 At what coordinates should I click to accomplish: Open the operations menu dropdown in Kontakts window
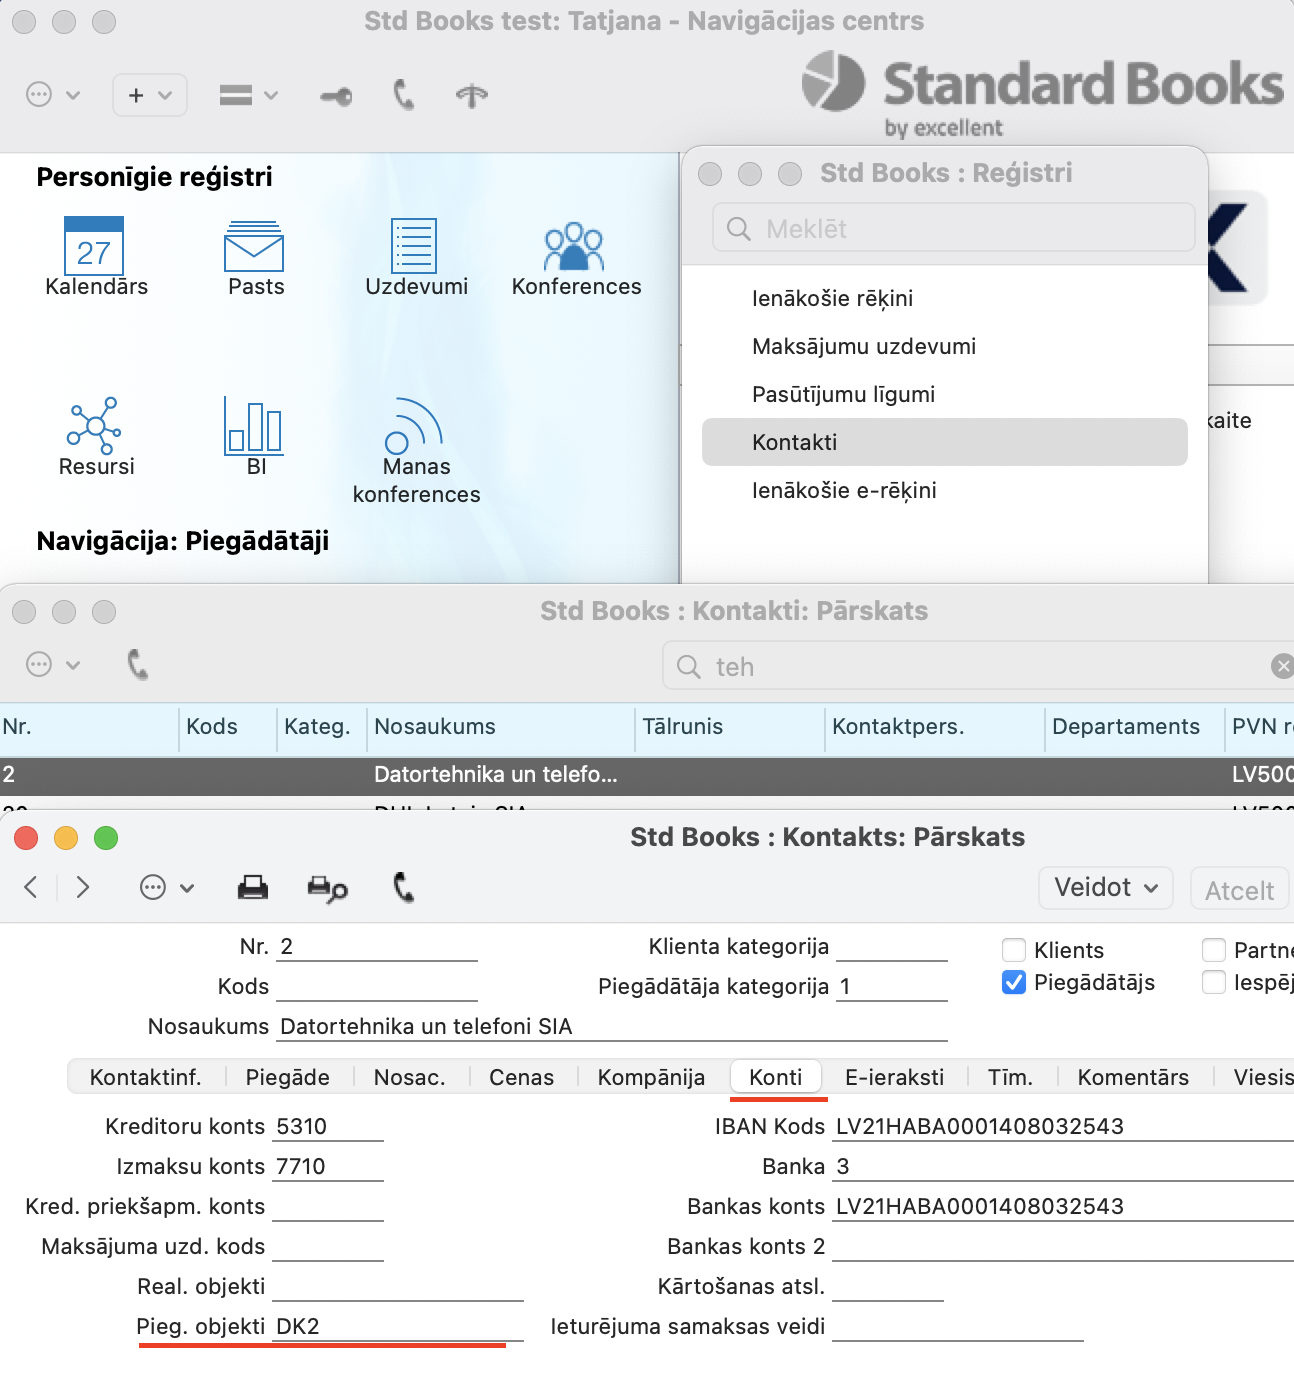coord(166,887)
